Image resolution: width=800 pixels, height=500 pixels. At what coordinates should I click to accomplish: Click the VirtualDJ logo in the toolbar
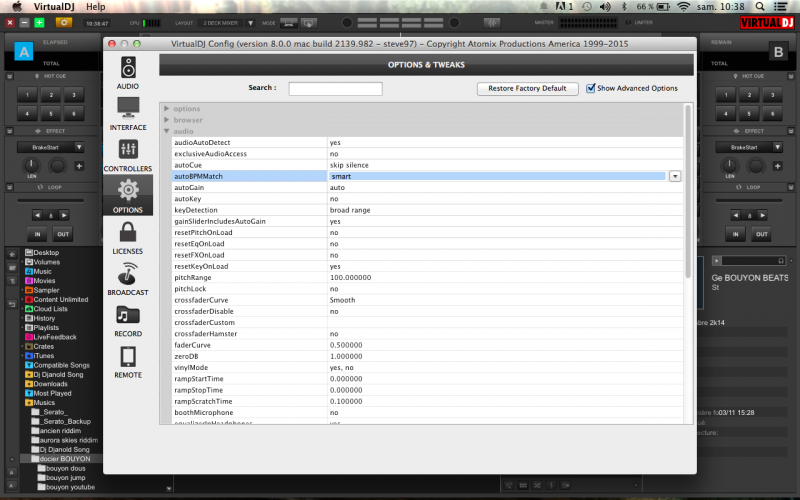[766, 22]
